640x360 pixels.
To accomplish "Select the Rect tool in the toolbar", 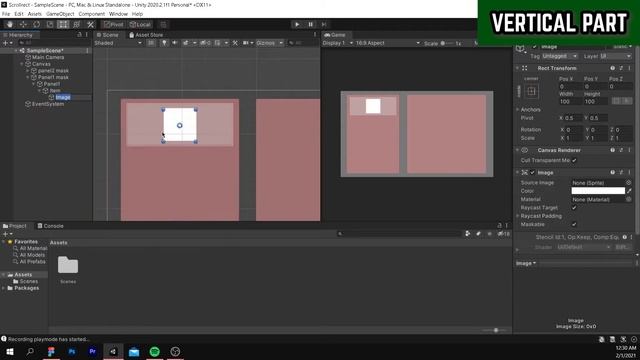I will coord(63,24).
